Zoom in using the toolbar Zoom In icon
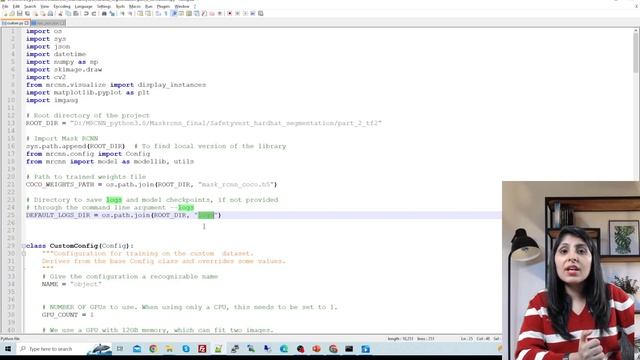Viewport: 640px width, 360px height. coord(122,13)
